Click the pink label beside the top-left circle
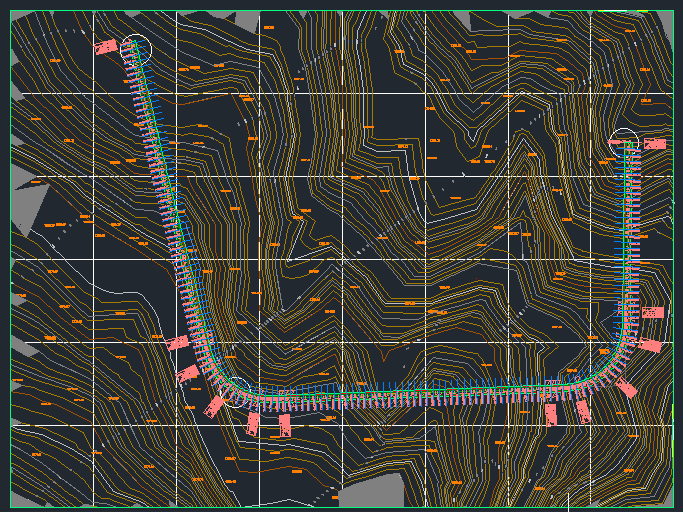 pyautogui.click(x=105, y=46)
